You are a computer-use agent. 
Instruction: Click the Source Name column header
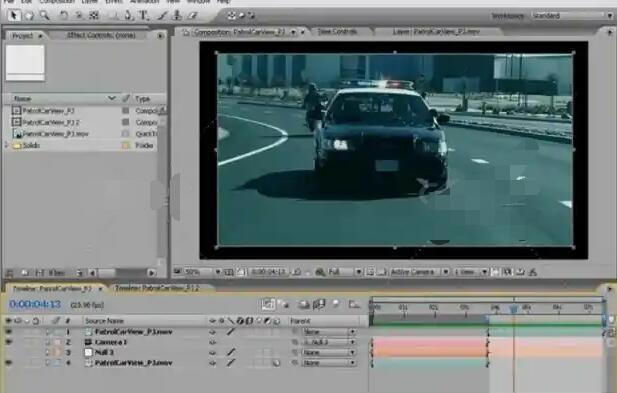pyautogui.click(x=104, y=321)
